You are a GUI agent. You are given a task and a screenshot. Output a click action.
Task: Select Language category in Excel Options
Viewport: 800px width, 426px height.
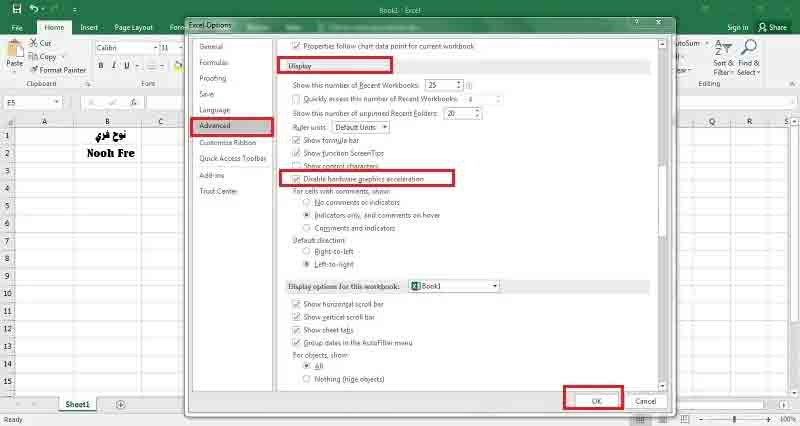(214, 110)
